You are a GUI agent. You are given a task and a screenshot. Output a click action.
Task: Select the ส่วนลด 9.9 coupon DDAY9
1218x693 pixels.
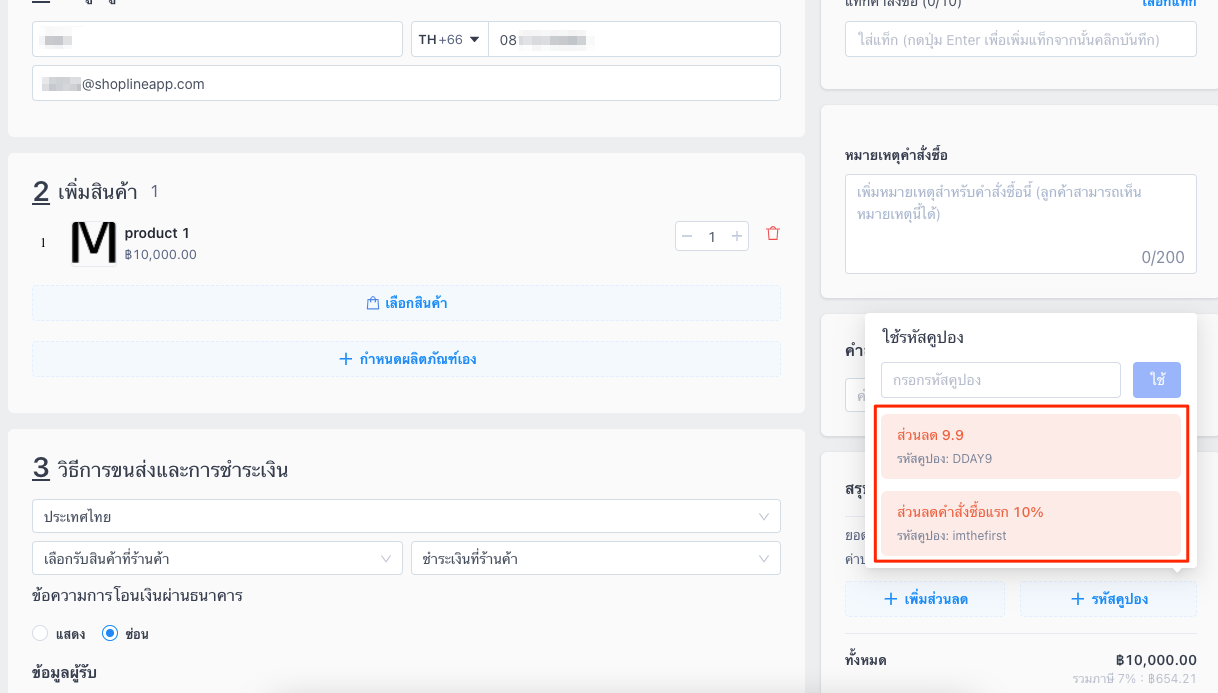[x=1031, y=446]
